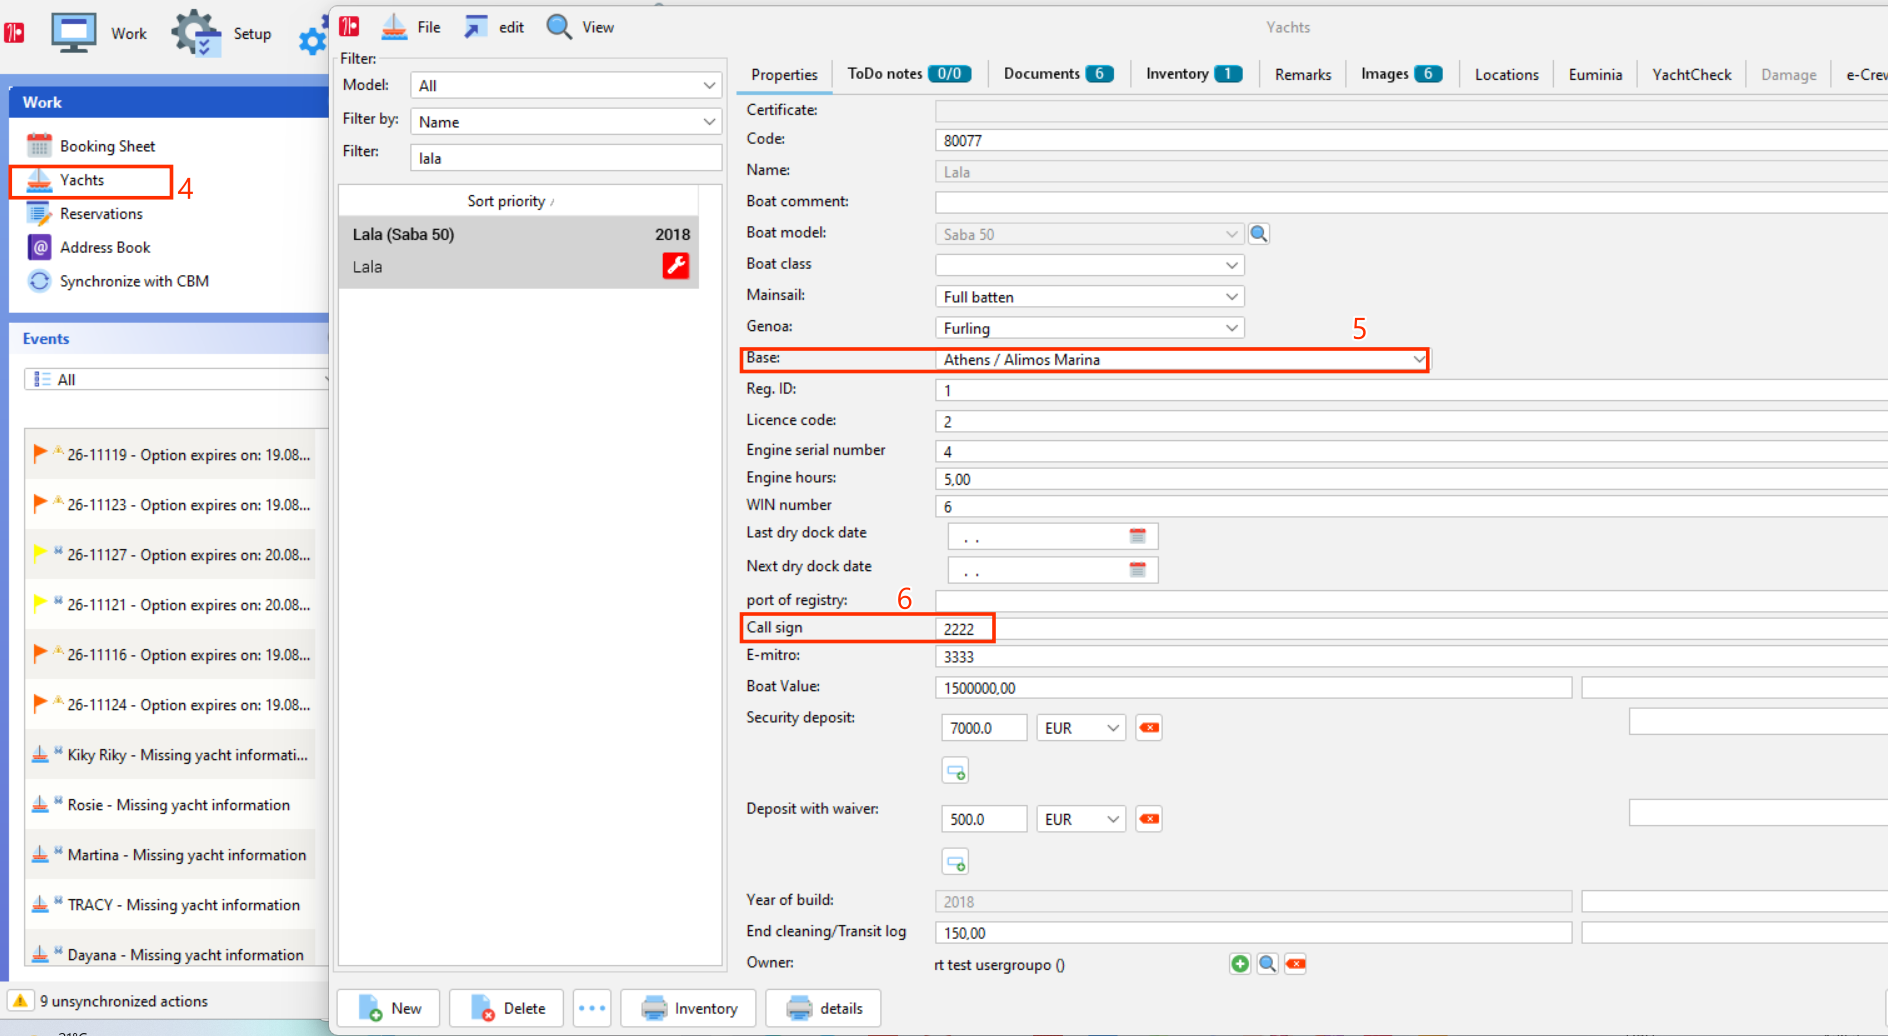Select Yachts in Work panel
The height and width of the screenshot is (1036, 1888).
82,180
